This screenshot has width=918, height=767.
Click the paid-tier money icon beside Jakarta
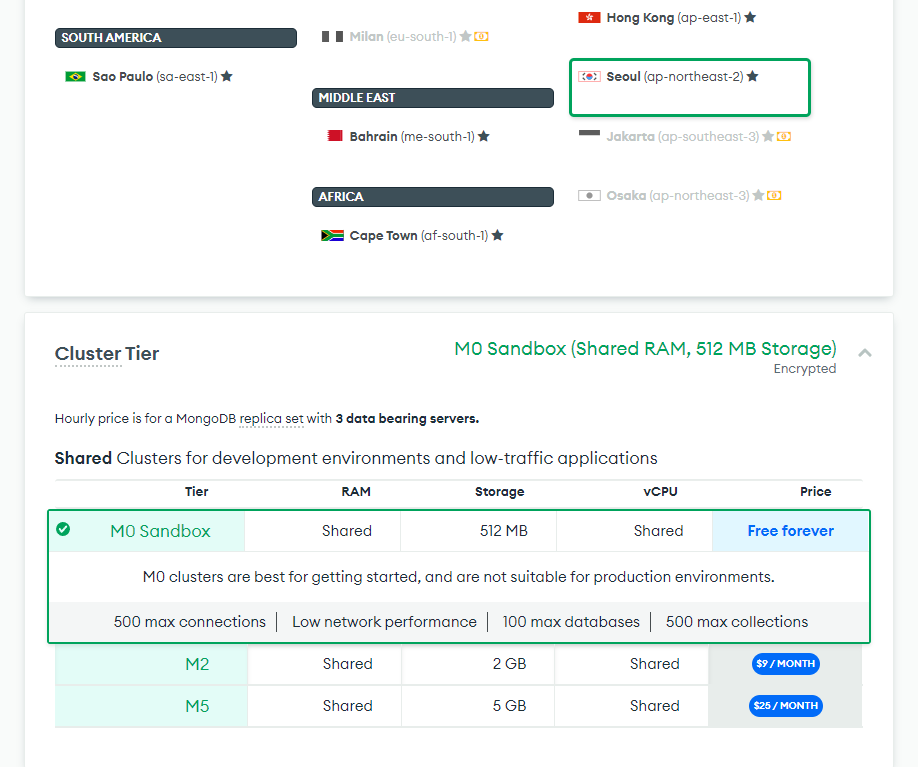pyautogui.click(x=784, y=136)
